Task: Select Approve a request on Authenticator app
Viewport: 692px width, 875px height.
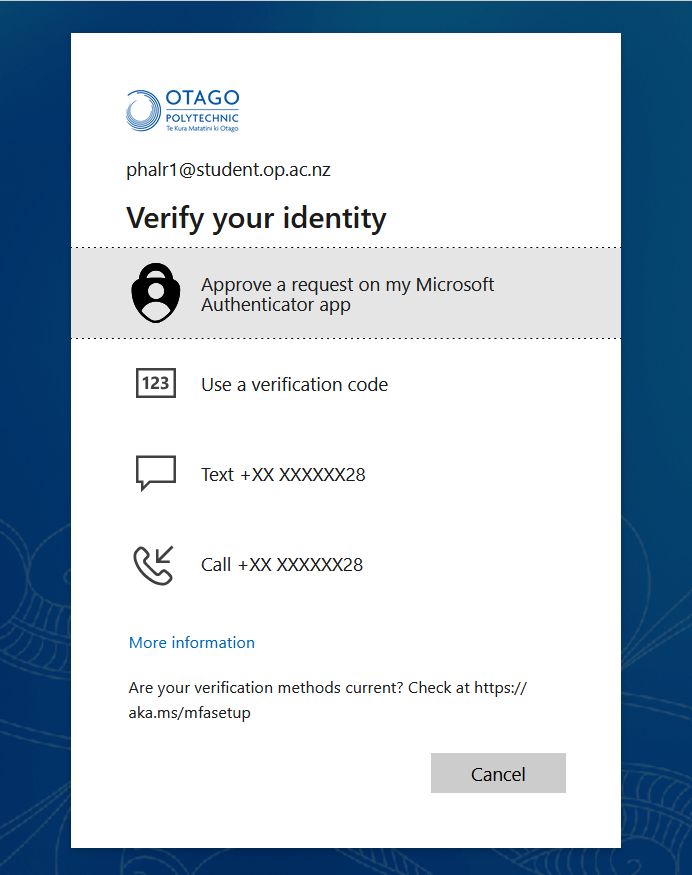Action: coord(347,294)
